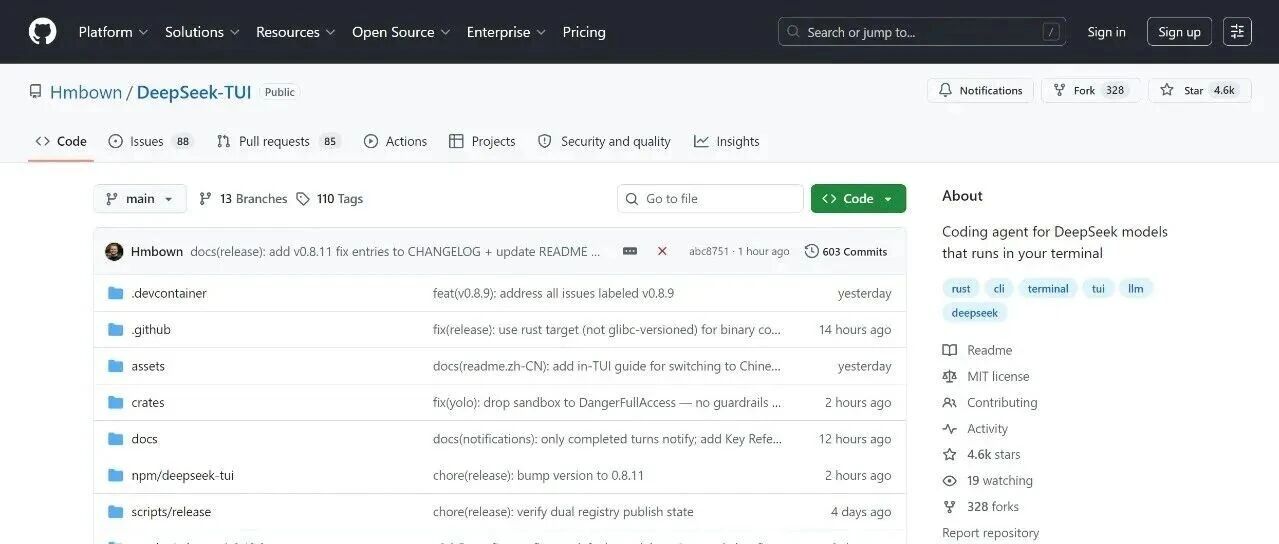Click the Contributing people icon
Image resolution: width=1279 pixels, height=544 pixels.
pyautogui.click(x=949, y=402)
